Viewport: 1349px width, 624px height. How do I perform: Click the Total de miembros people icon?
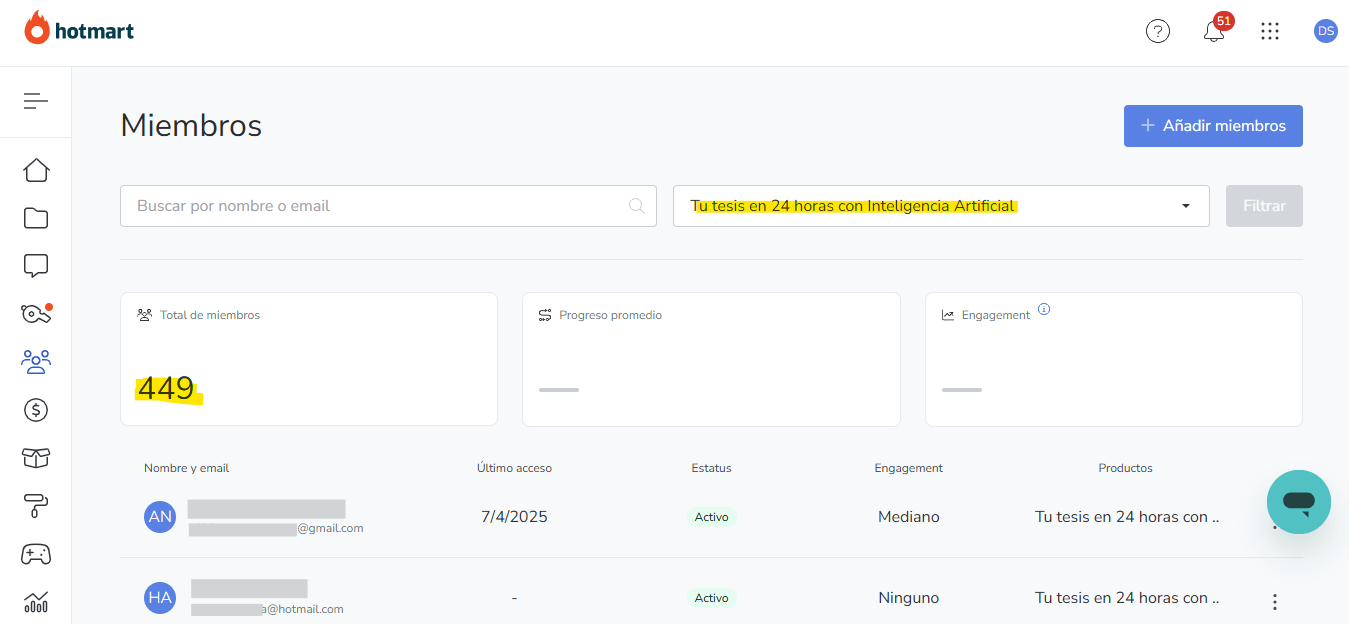[x=145, y=315]
